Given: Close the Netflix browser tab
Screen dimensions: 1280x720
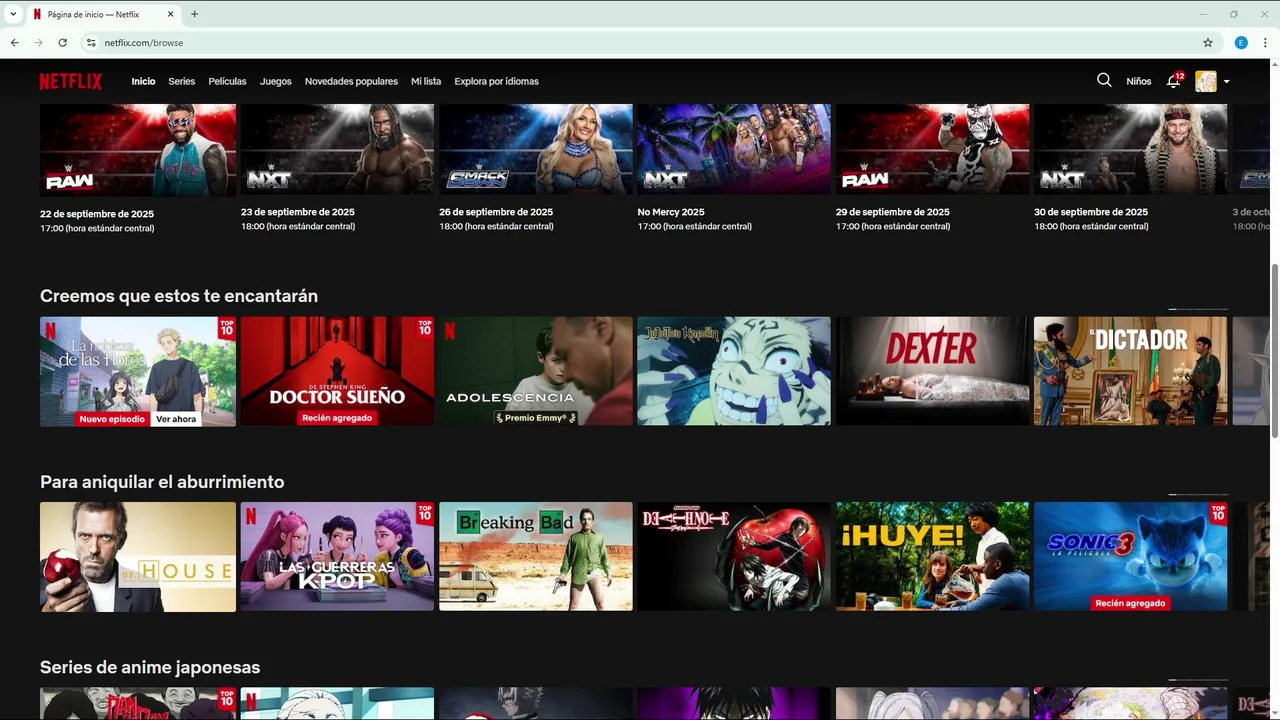Looking at the screenshot, I should pyautogui.click(x=171, y=14).
